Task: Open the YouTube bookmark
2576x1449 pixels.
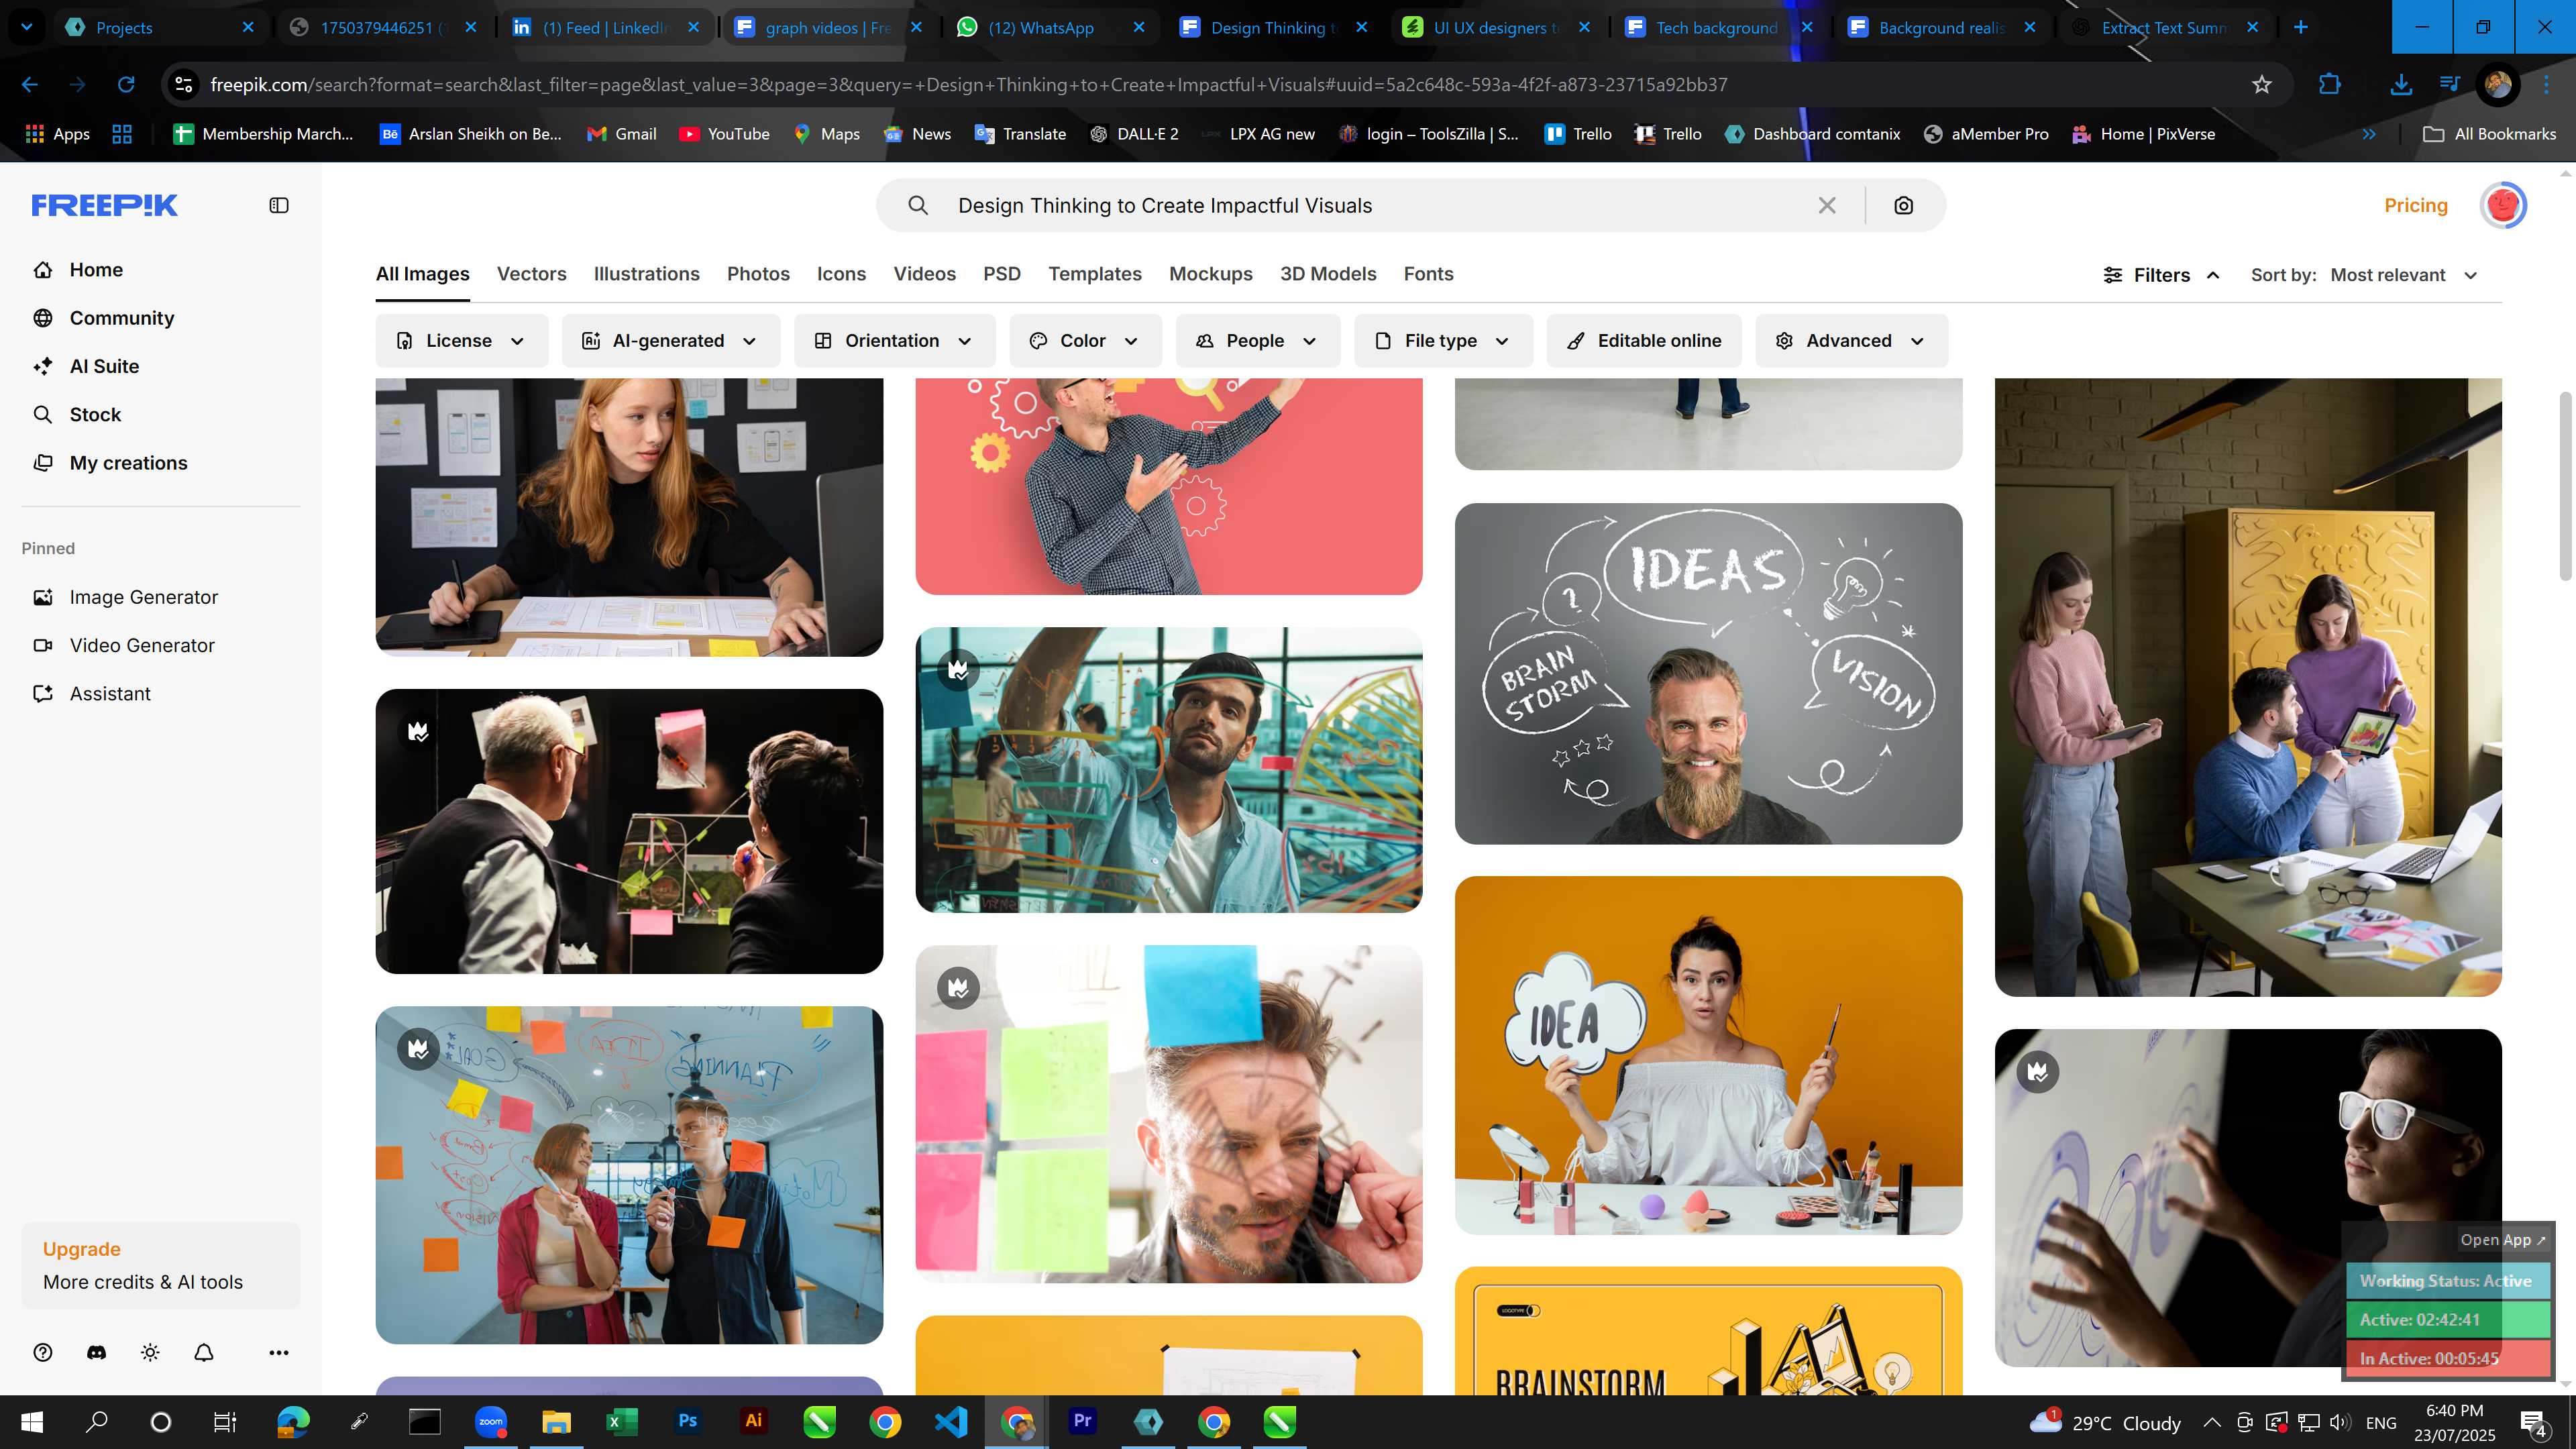Action: click(x=724, y=134)
